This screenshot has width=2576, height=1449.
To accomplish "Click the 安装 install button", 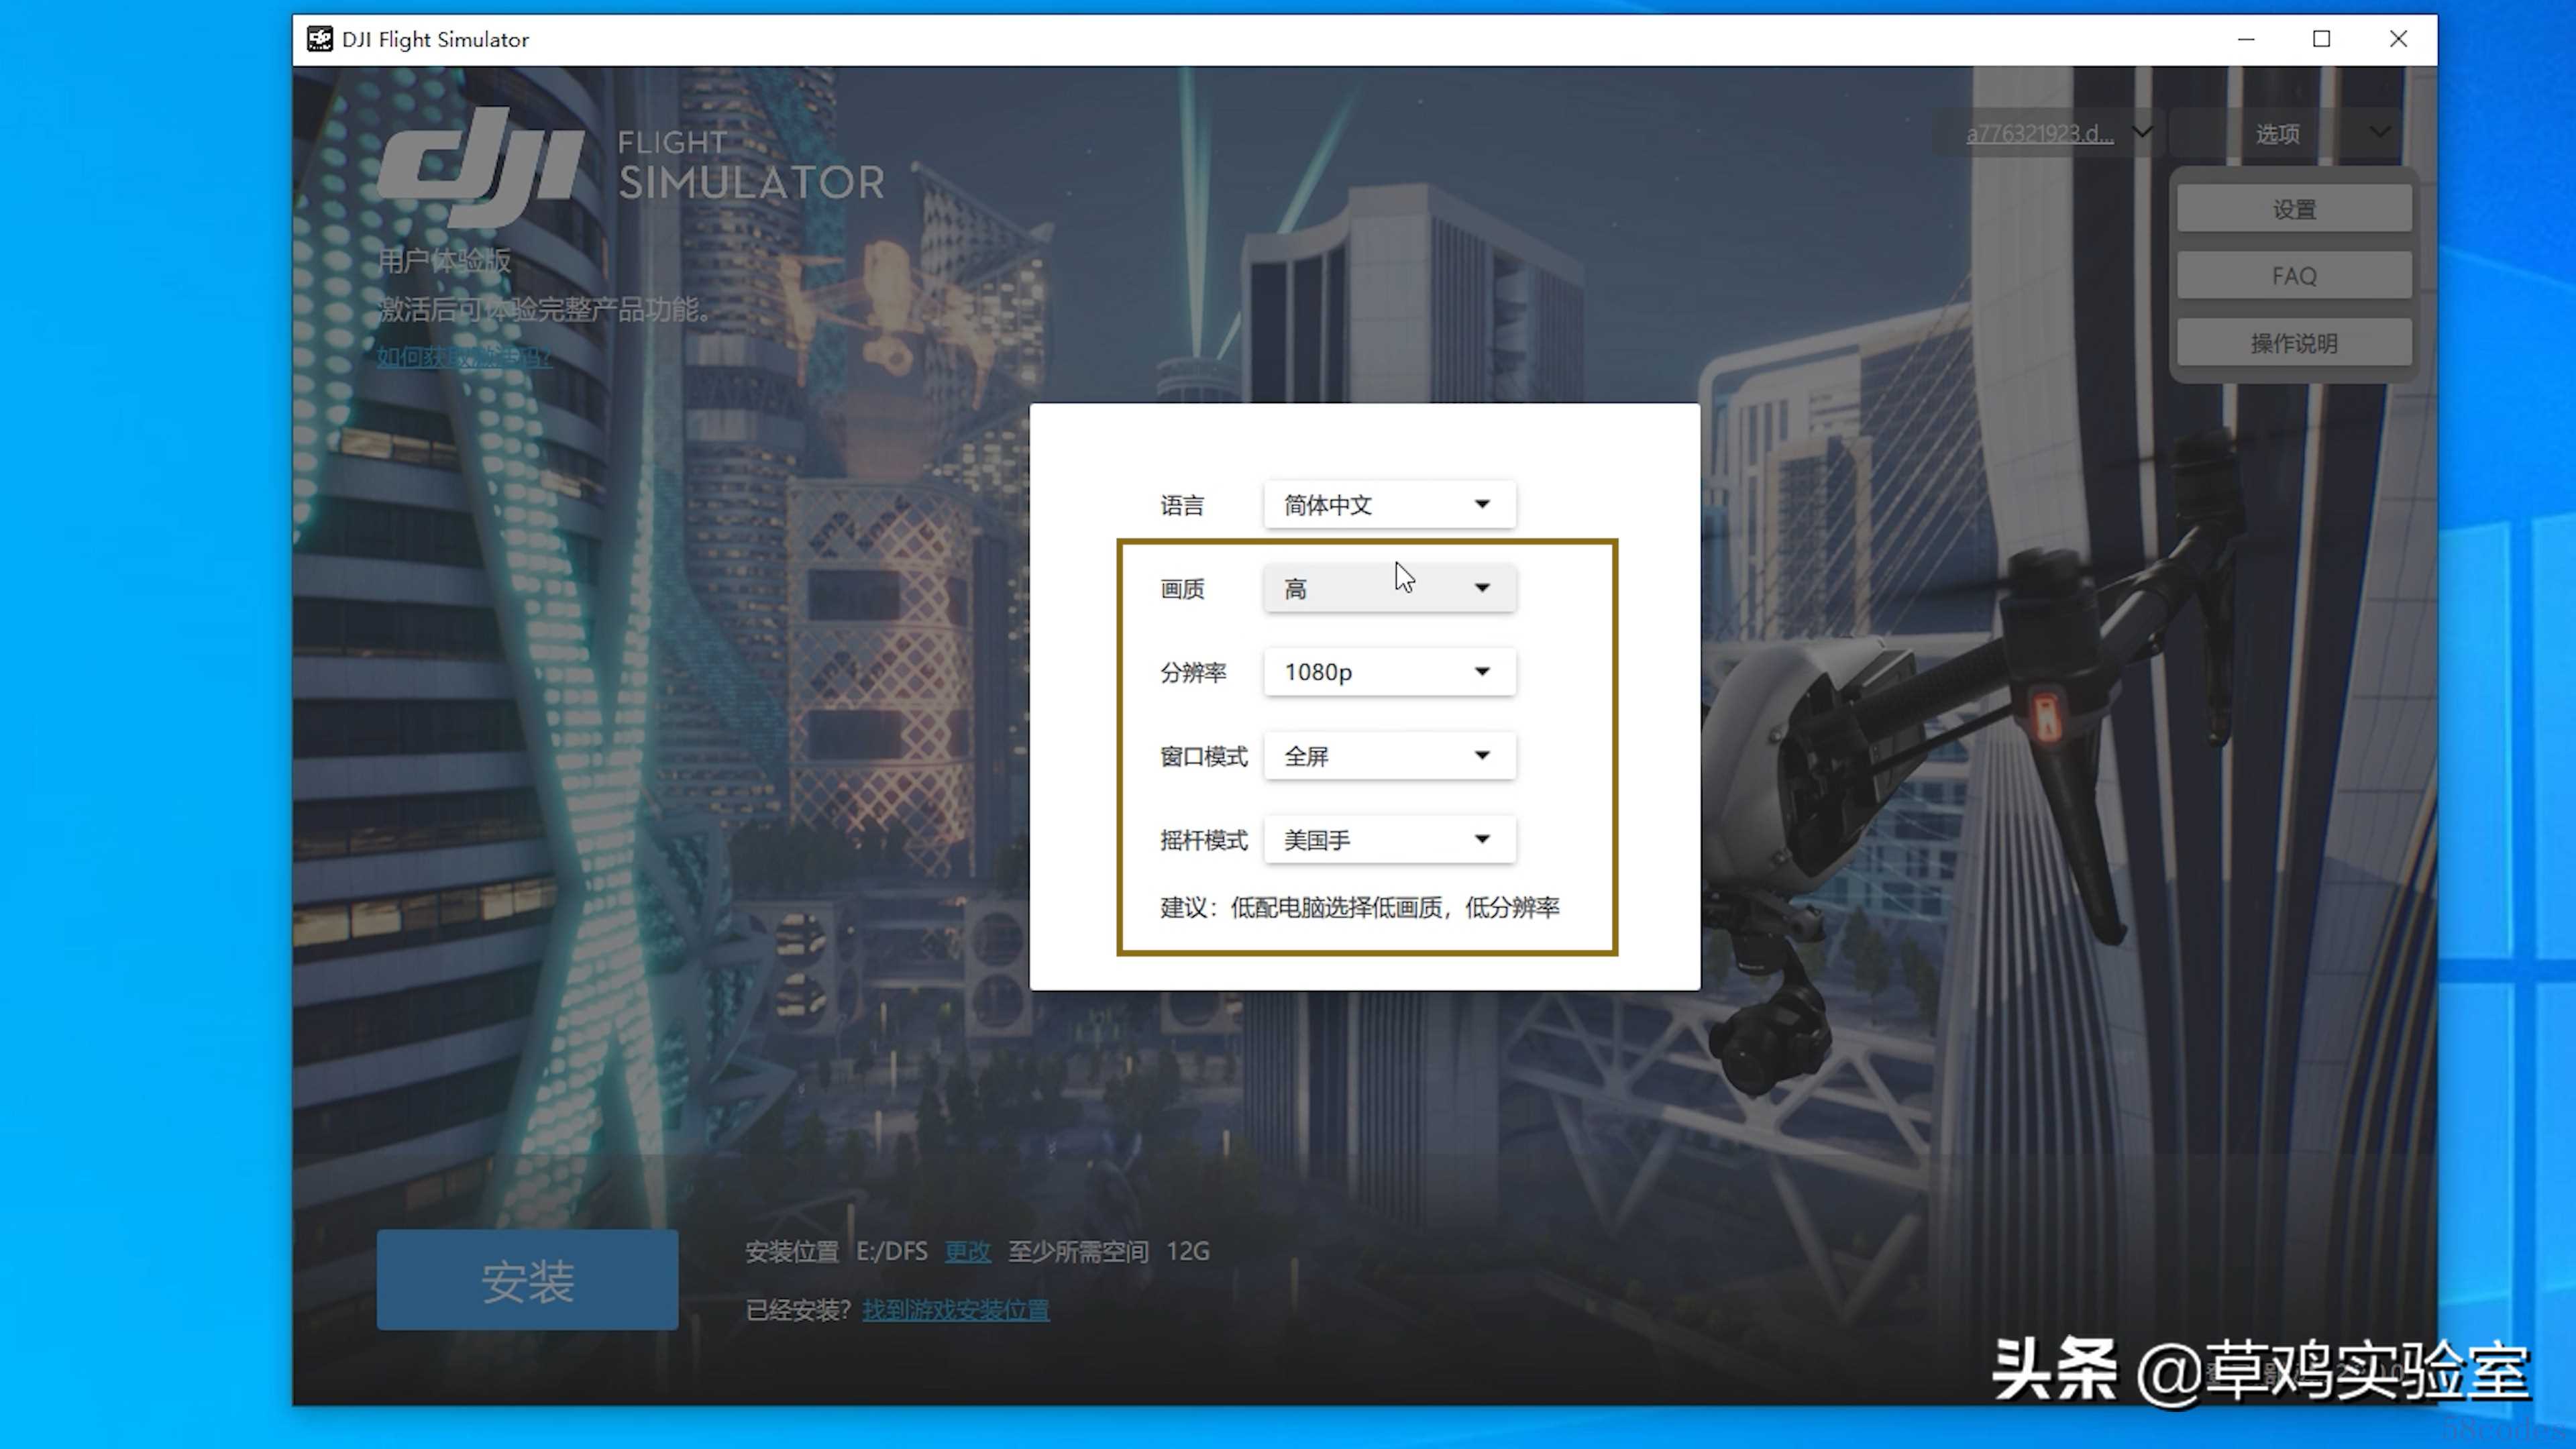I will point(527,1281).
